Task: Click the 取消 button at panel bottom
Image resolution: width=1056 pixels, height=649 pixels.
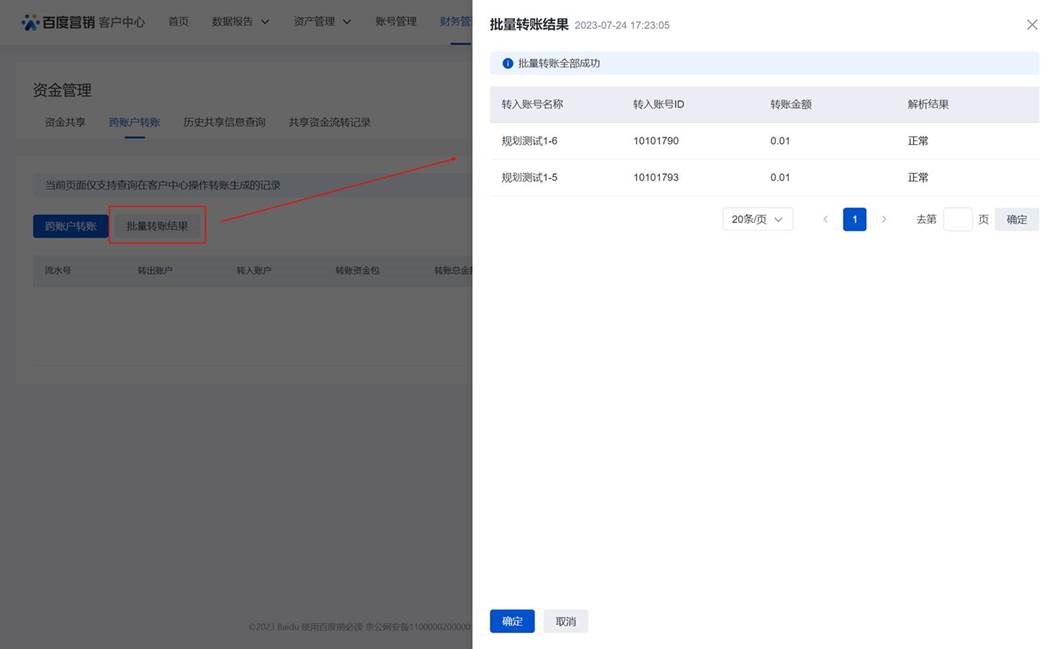Action: (x=566, y=621)
